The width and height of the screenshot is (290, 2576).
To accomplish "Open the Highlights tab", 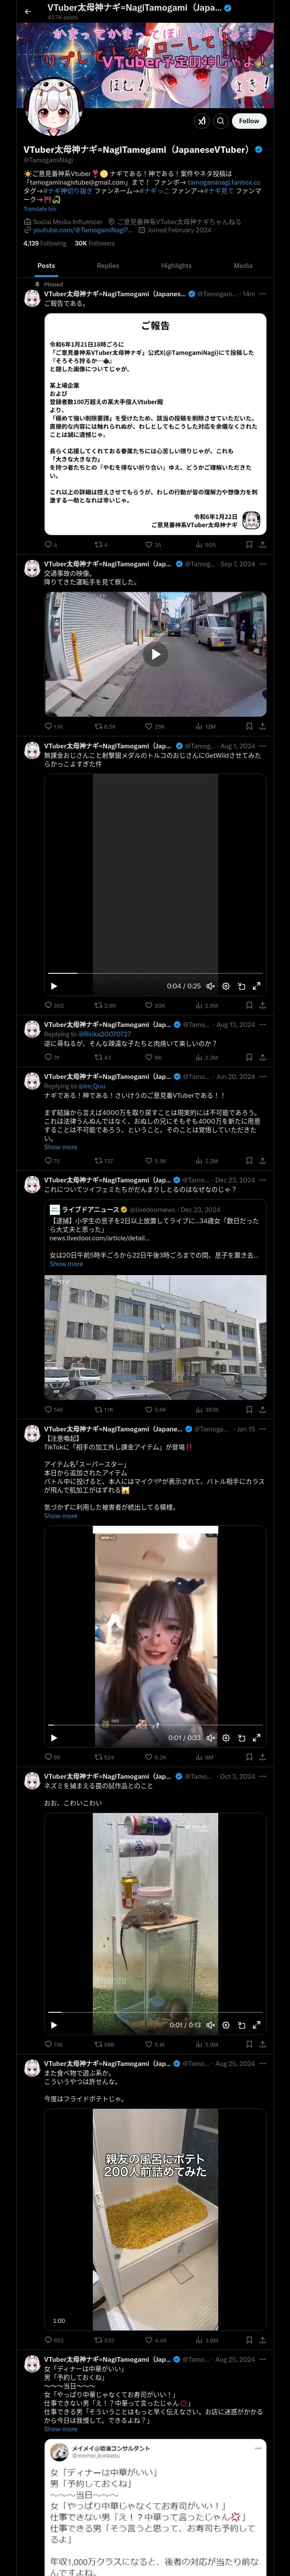I will click(176, 266).
